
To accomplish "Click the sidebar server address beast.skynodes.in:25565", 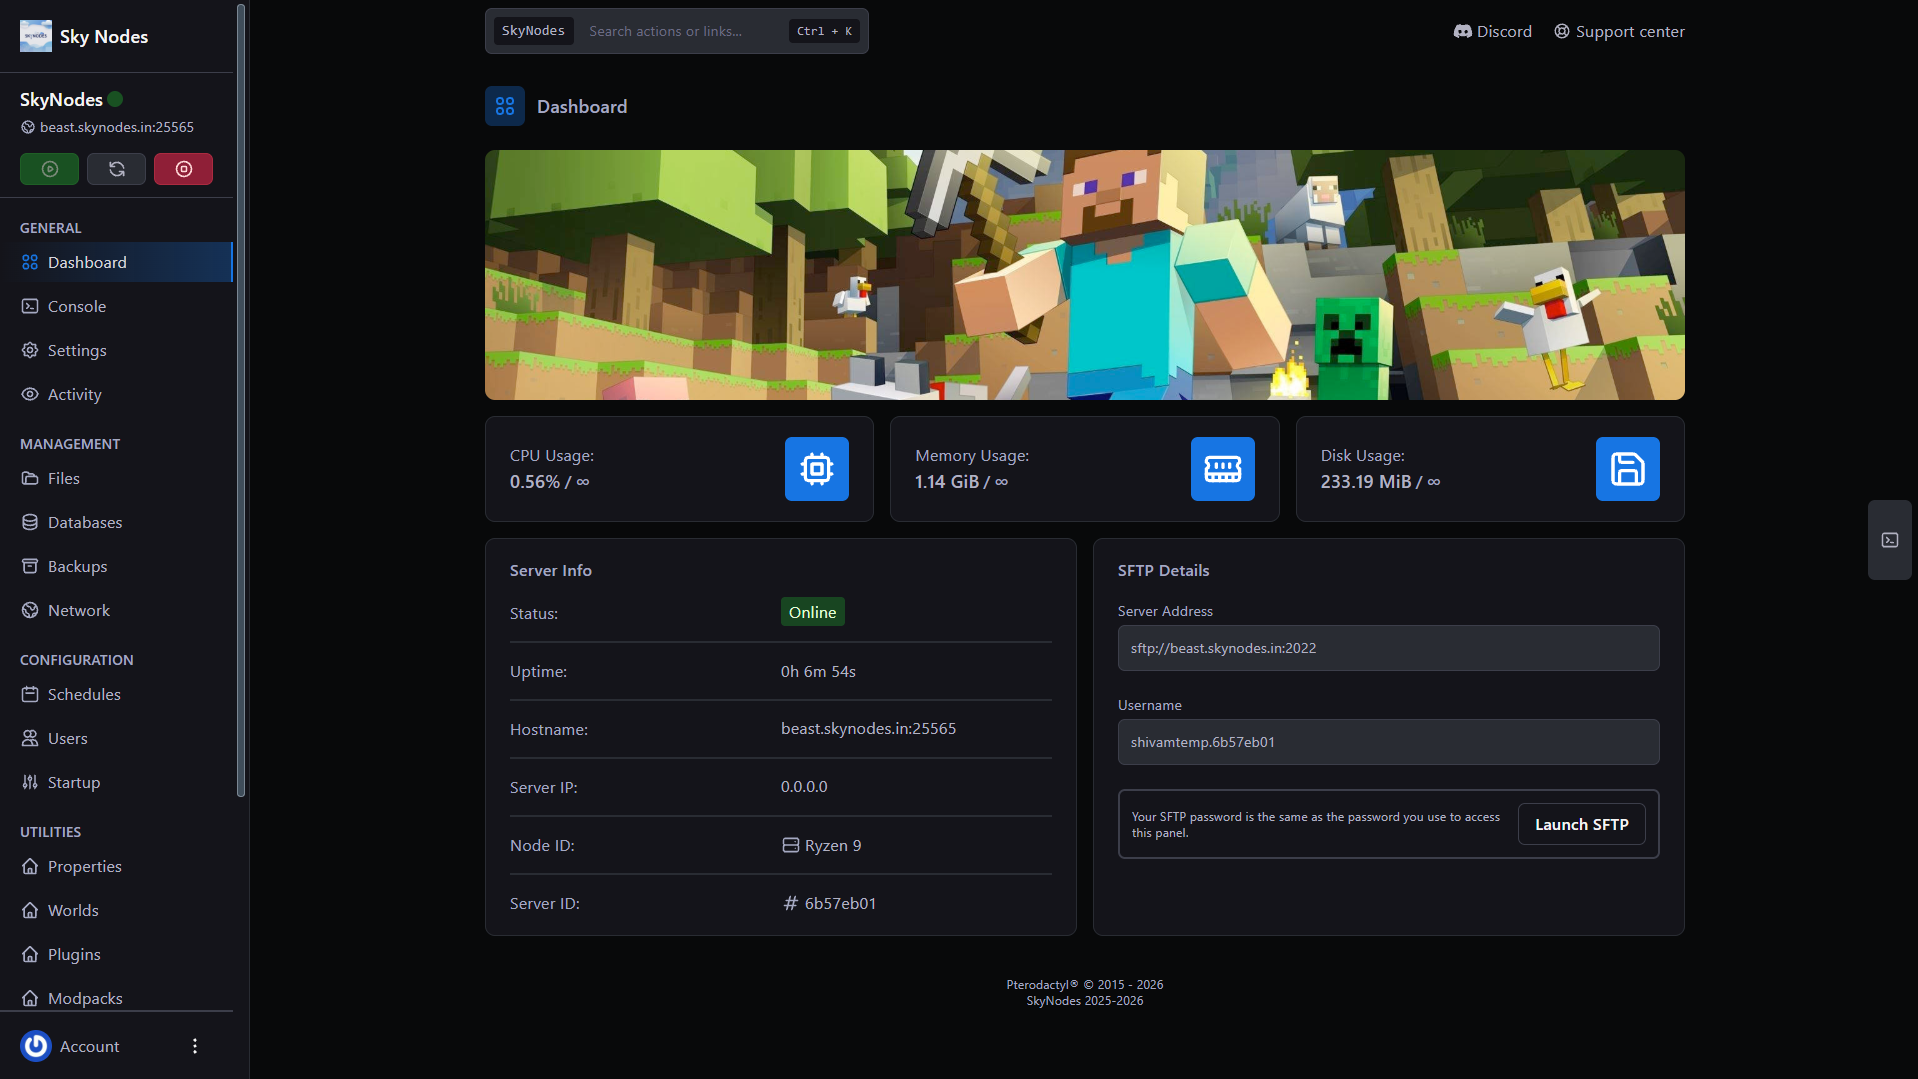I will [x=117, y=127].
